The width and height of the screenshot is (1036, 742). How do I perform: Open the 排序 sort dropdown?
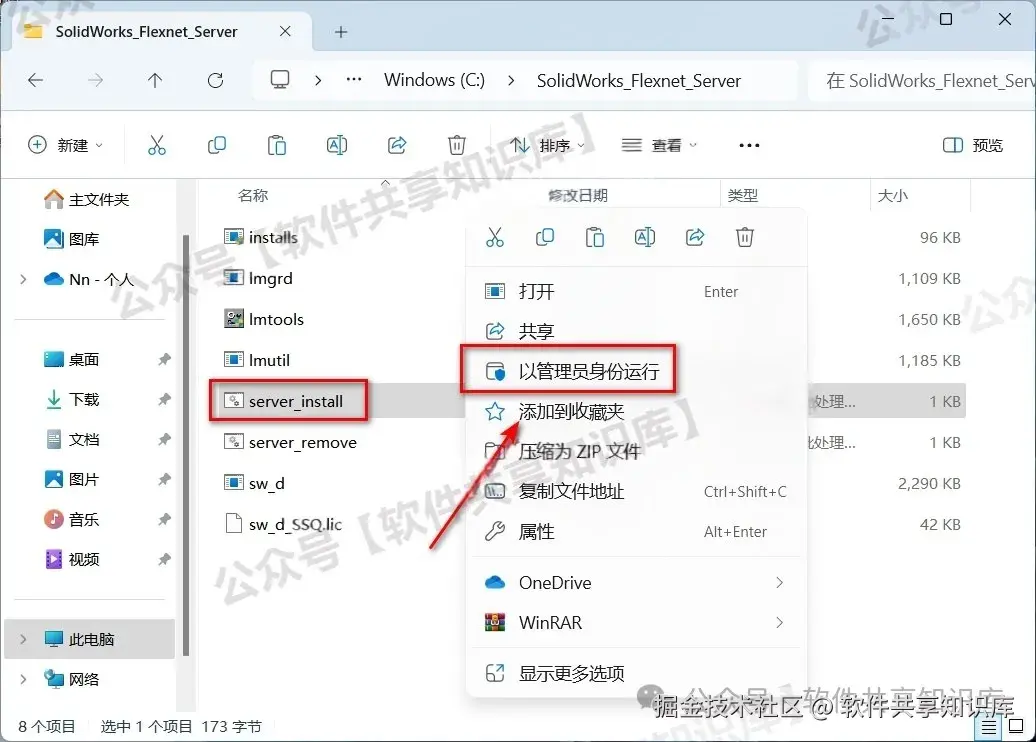click(547, 145)
